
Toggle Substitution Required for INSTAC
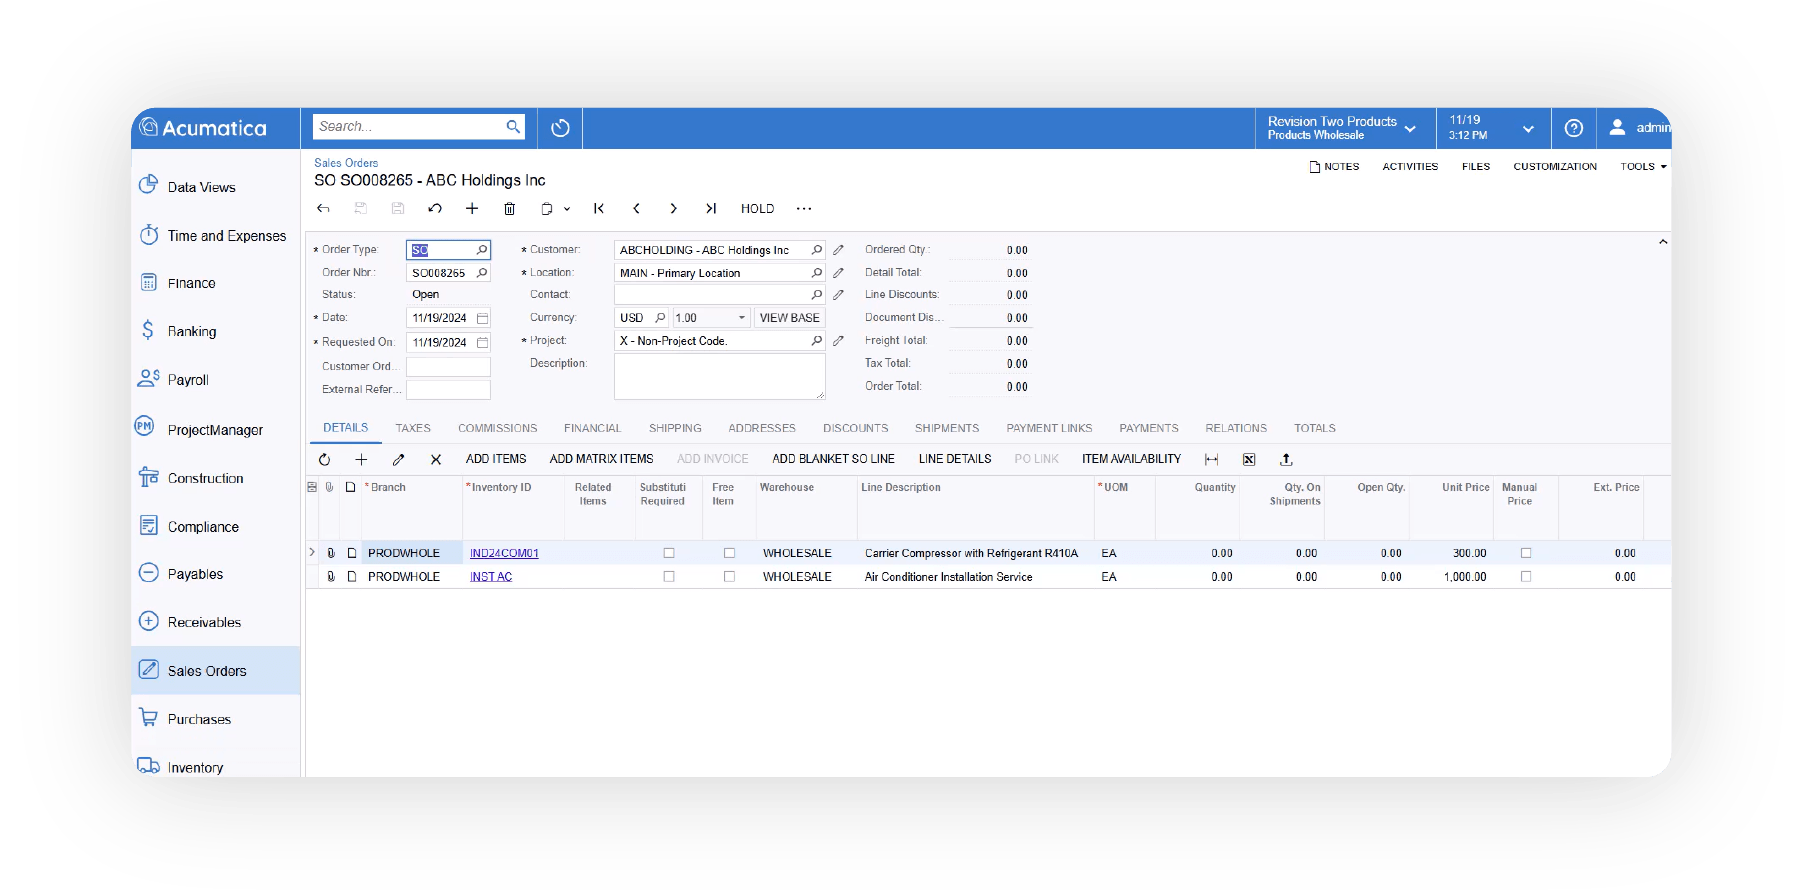[x=669, y=577]
